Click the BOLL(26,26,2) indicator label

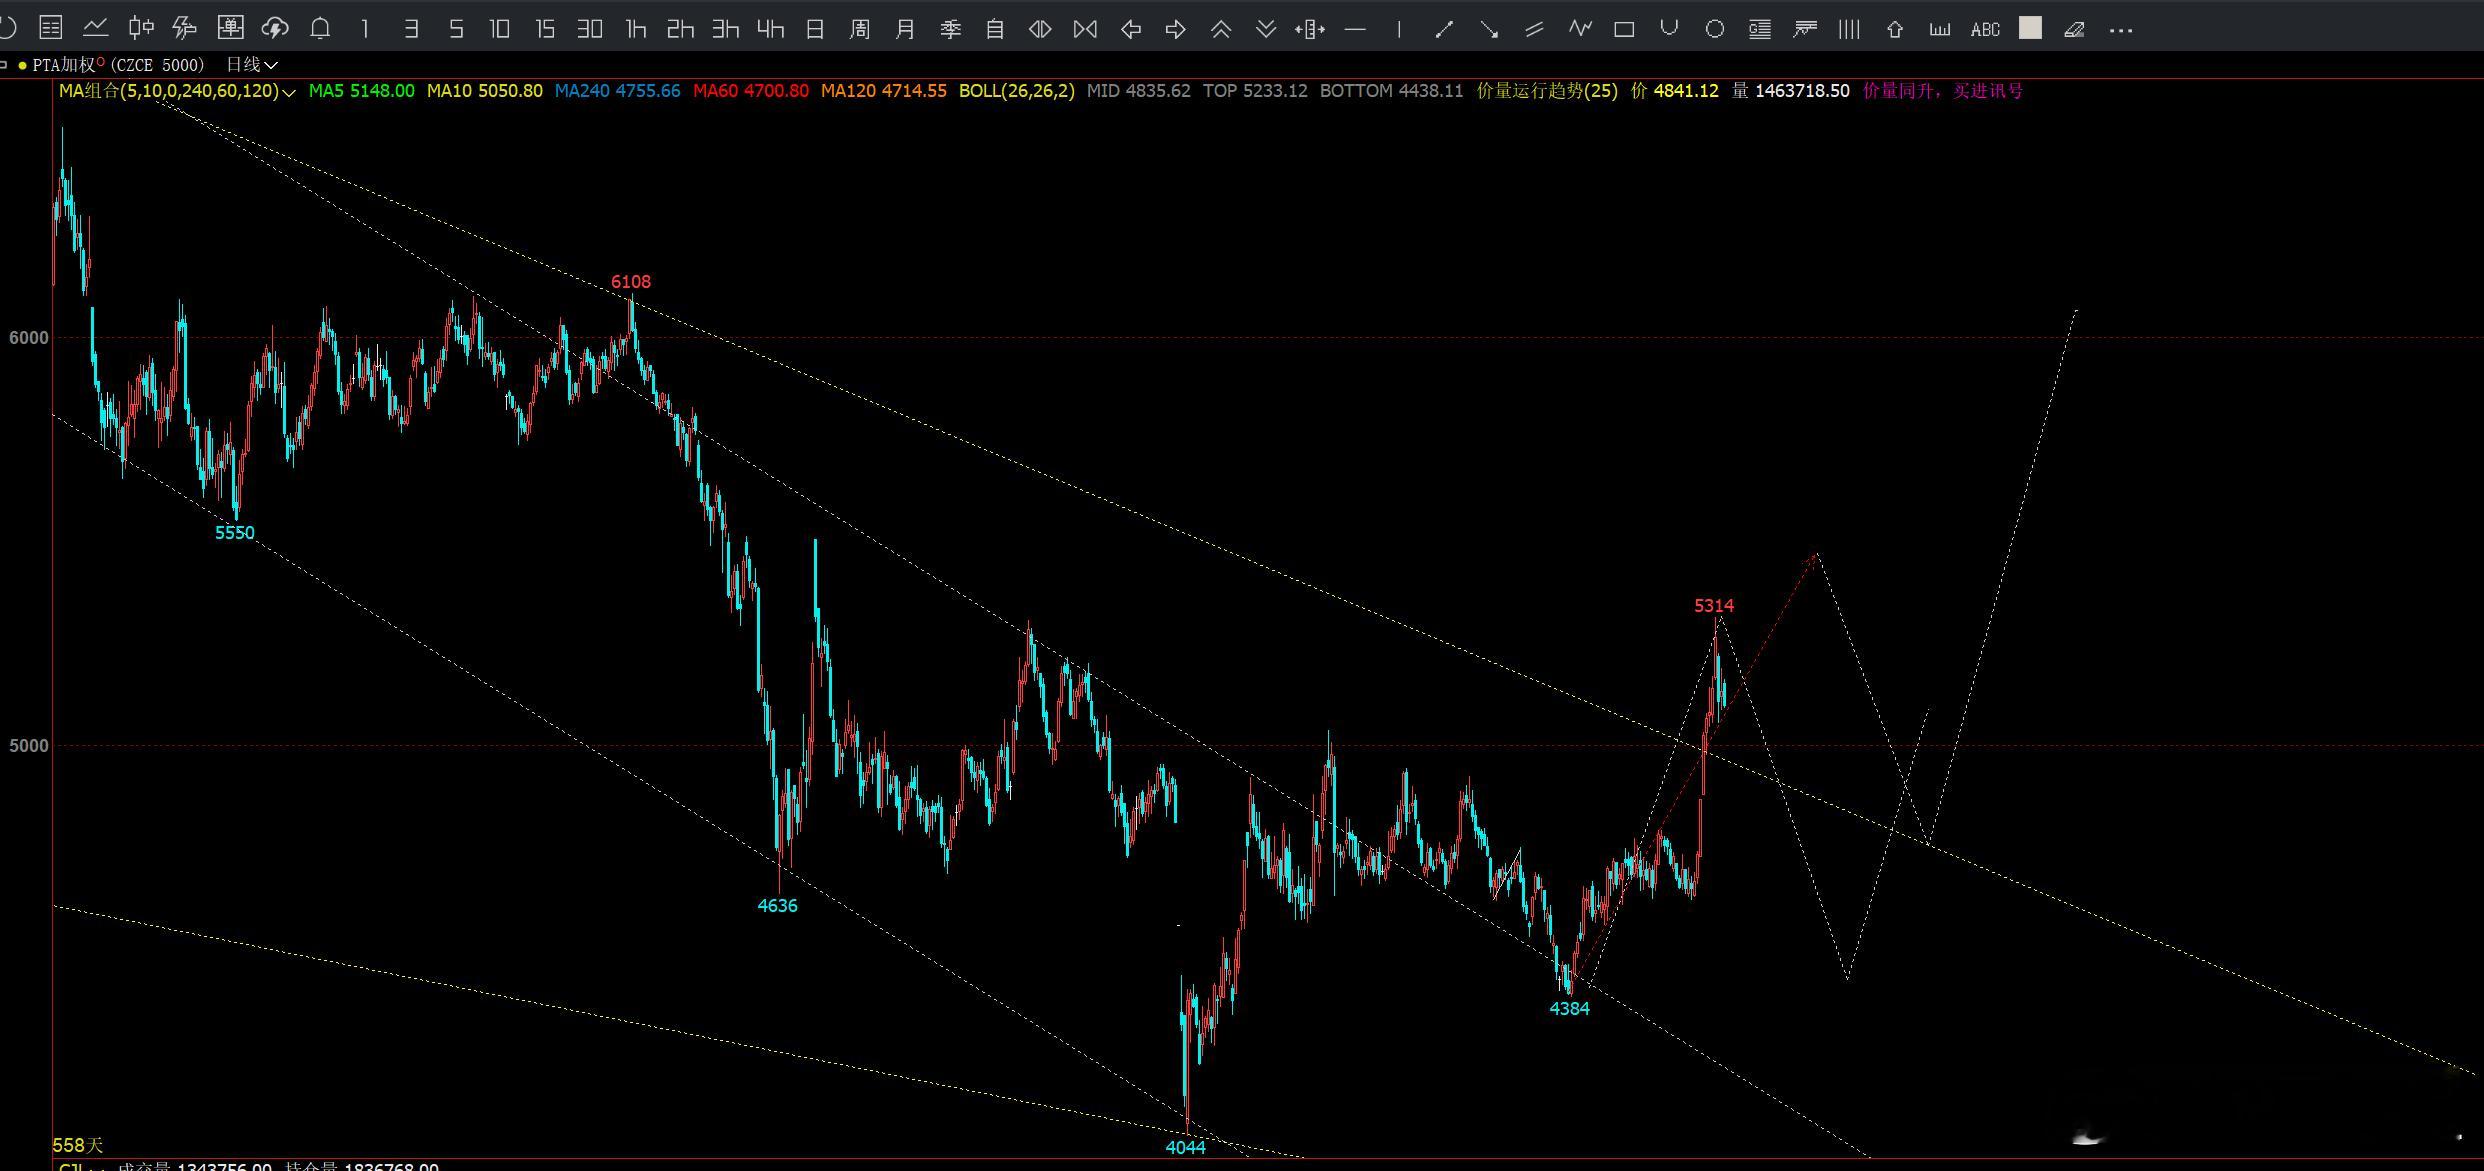[x=1016, y=91]
